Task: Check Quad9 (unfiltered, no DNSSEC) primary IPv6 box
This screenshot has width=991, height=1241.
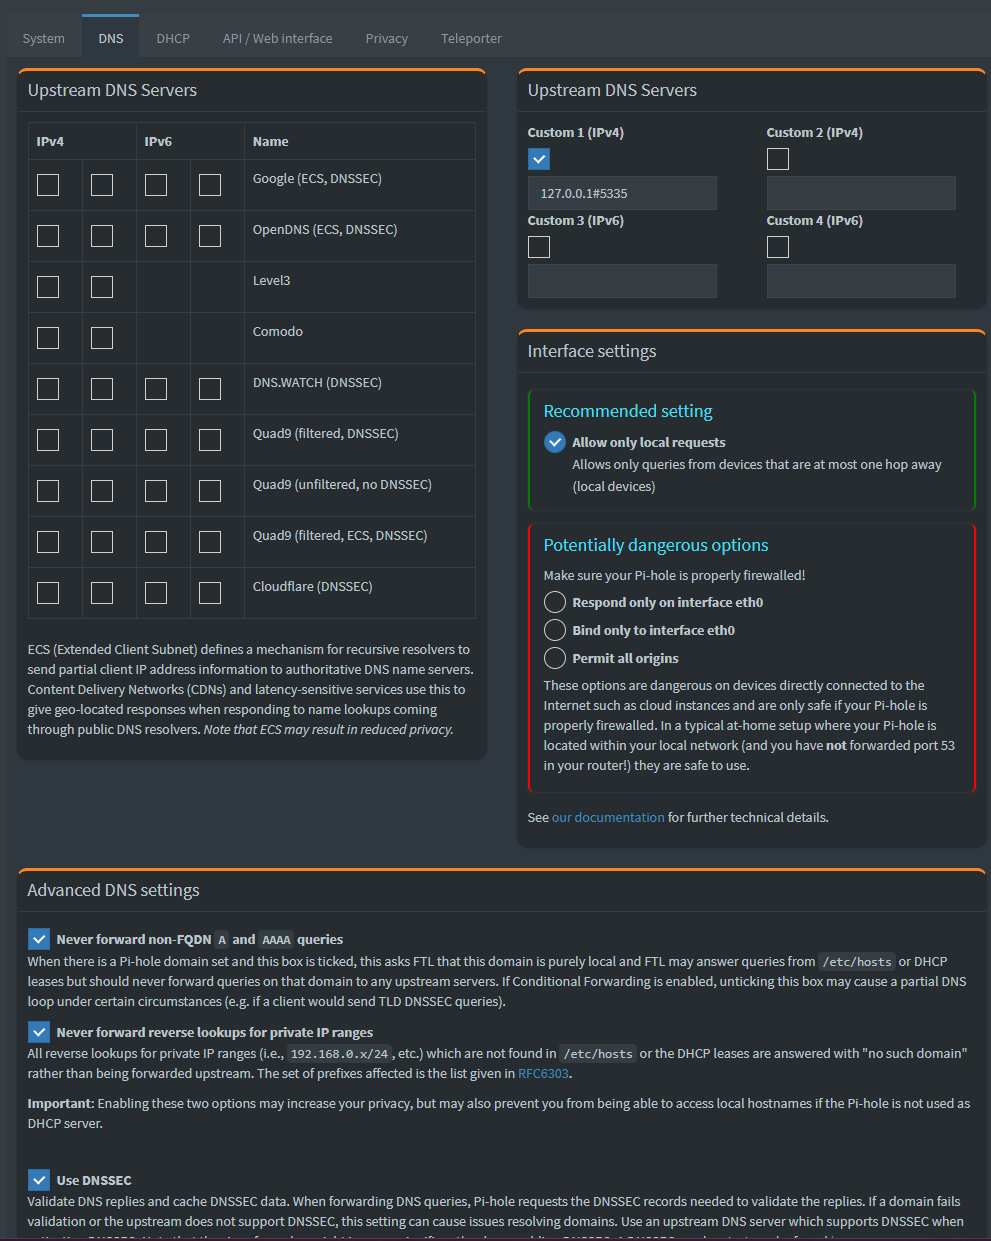Action: click(156, 491)
